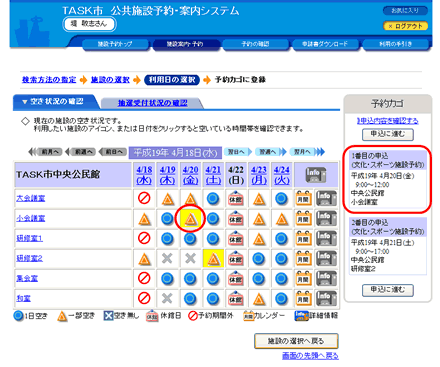Open the monthly calendar icon for 大会議室
The width and height of the screenshot is (440, 367).
tap(303, 198)
